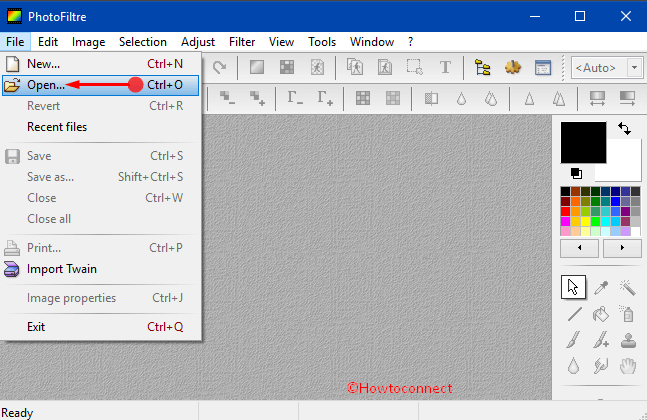Click the black foreground color box
Viewport: 647px width, 420px height.
tap(583, 142)
